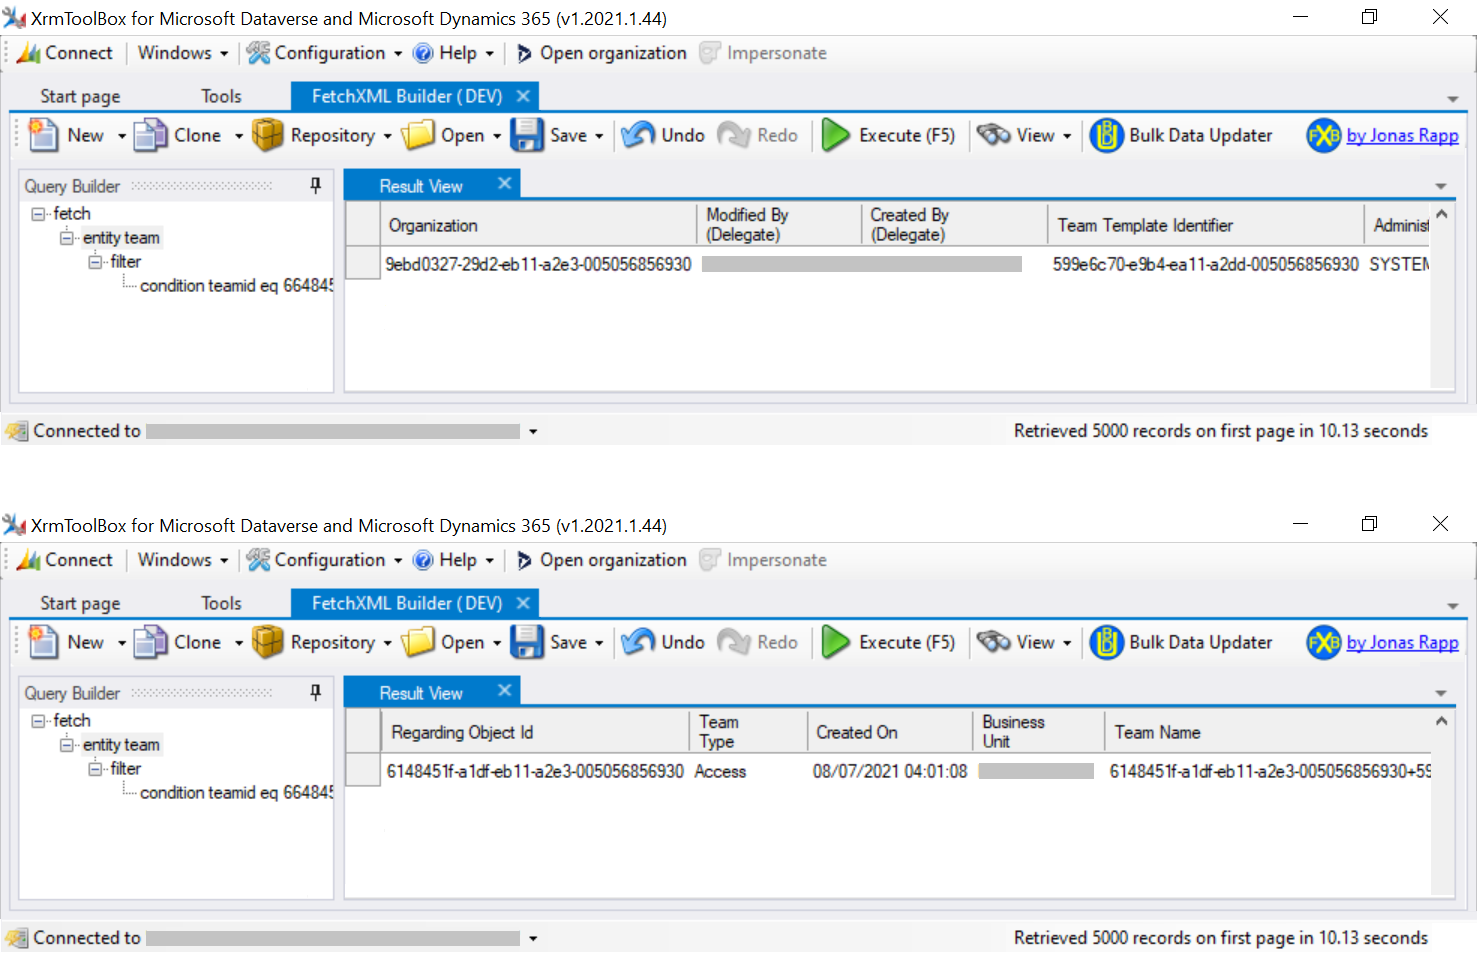The height and width of the screenshot is (954, 1477).
Task: Collapse the fetch node in upper query tree
Action: (x=38, y=214)
